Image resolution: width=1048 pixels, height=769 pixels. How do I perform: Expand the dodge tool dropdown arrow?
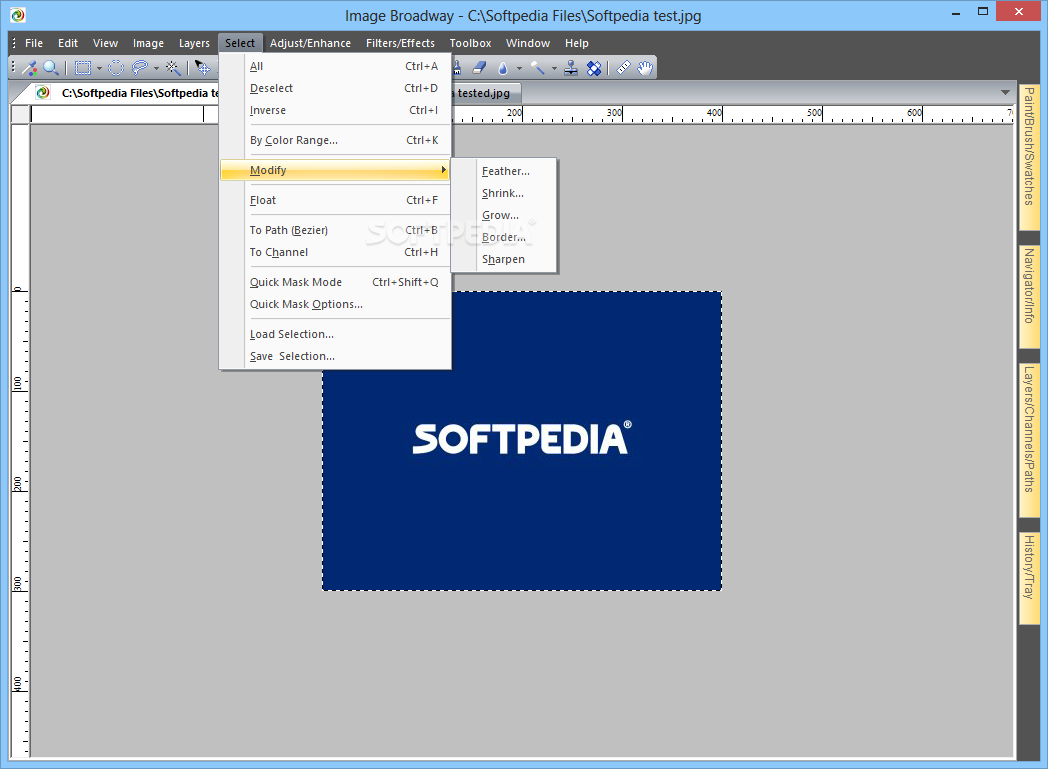pyautogui.click(x=554, y=68)
